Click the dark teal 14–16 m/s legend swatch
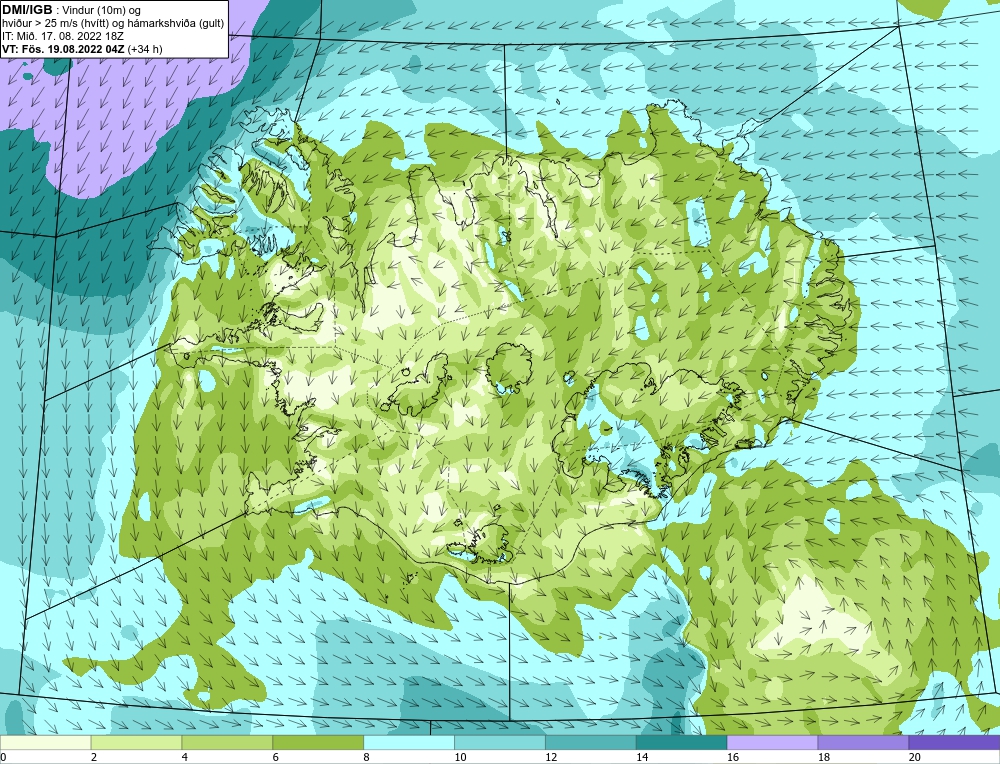 tap(682, 743)
